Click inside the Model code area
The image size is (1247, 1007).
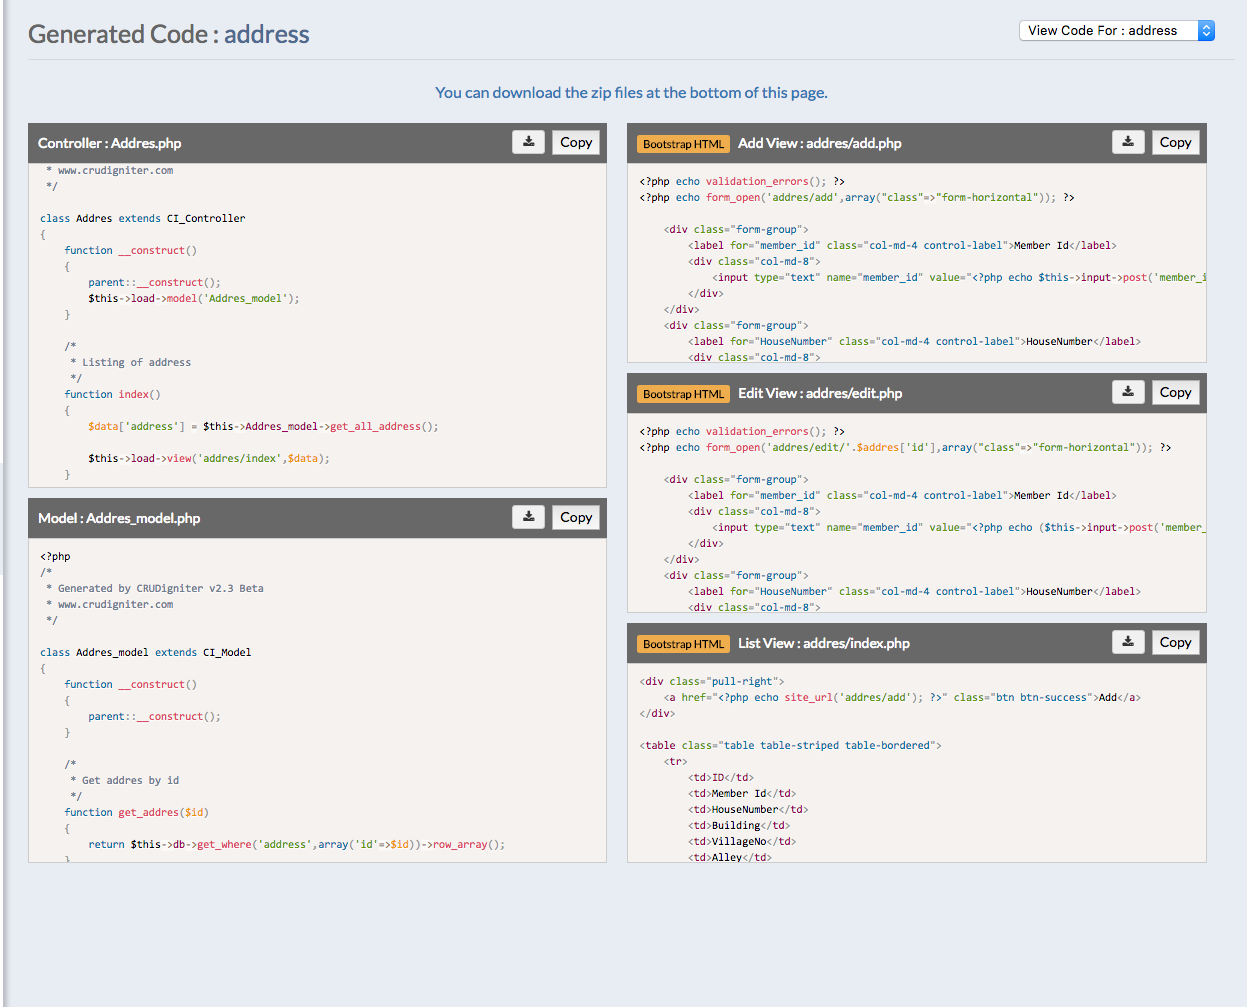[317, 700]
